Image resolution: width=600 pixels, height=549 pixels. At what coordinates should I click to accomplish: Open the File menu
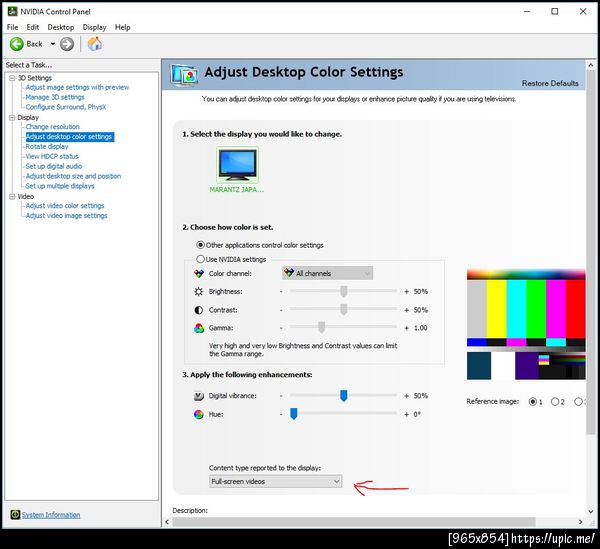pos(13,27)
